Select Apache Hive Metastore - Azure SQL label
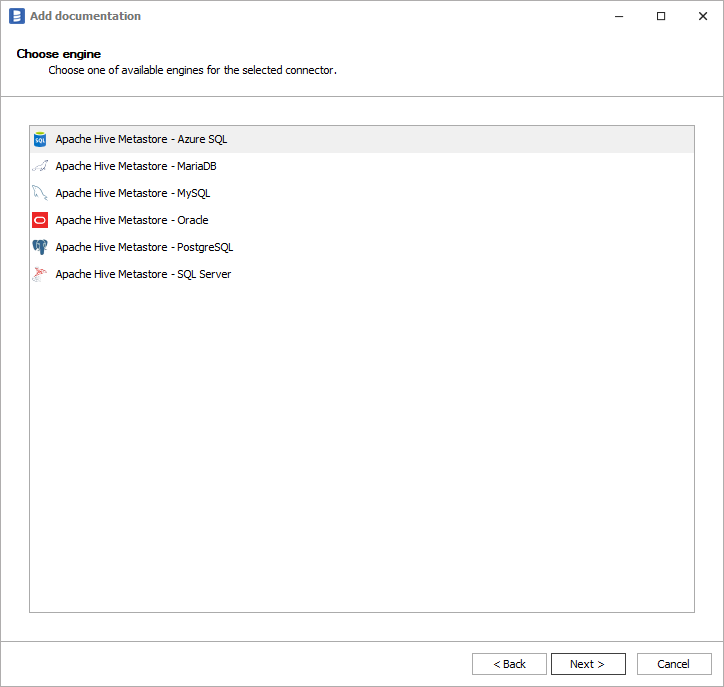 141,140
